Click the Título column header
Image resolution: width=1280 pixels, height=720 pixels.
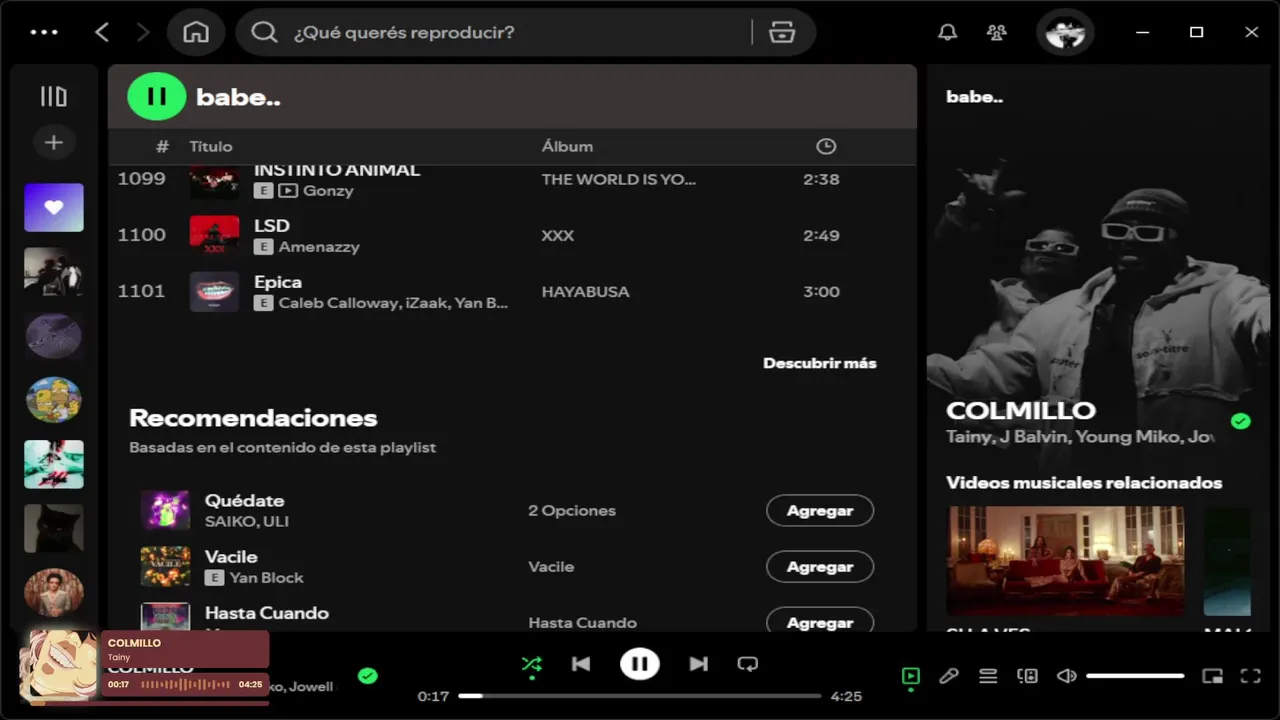(211, 146)
